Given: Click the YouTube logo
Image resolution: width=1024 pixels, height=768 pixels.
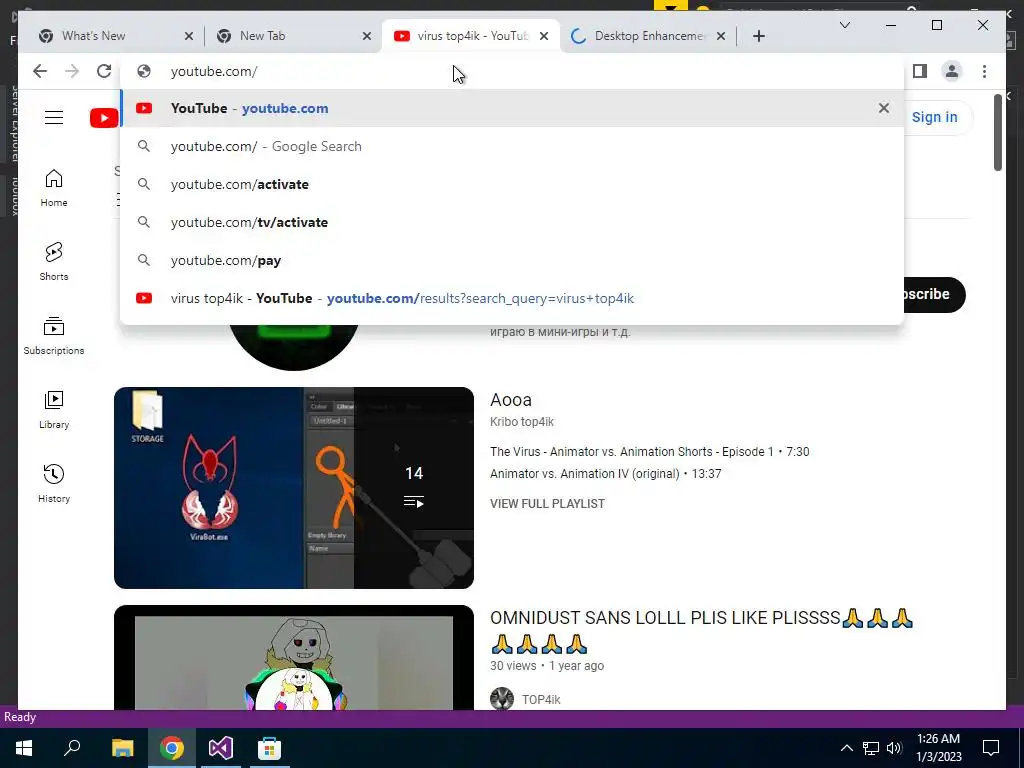Looking at the screenshot, I should 104,118.
